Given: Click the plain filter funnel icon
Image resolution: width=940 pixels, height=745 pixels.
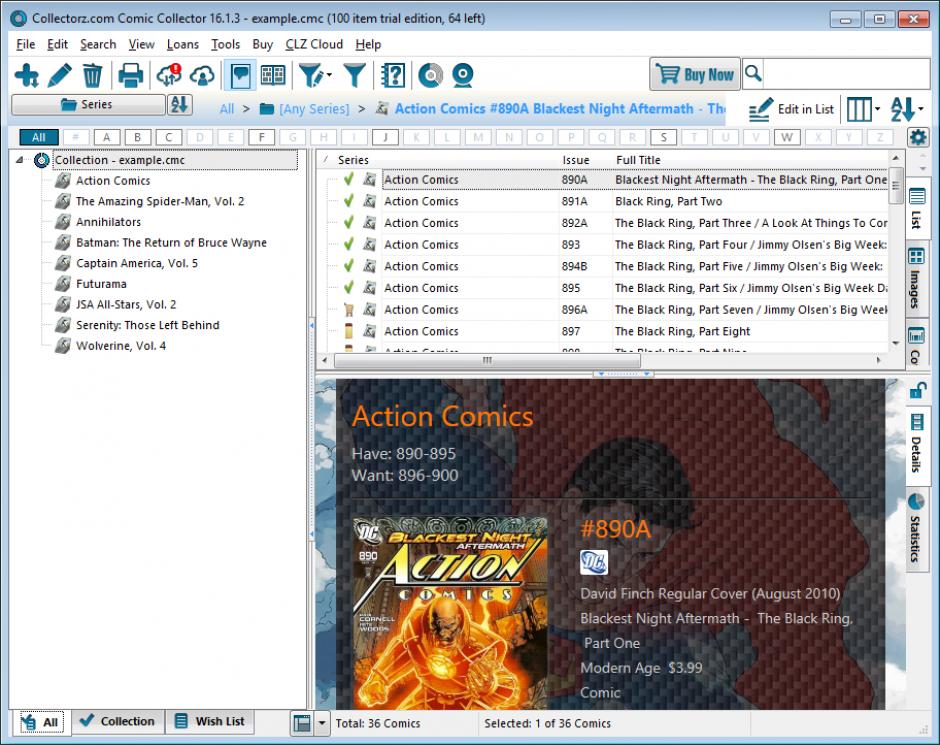Looking at the screenshot, I should 354,76.
